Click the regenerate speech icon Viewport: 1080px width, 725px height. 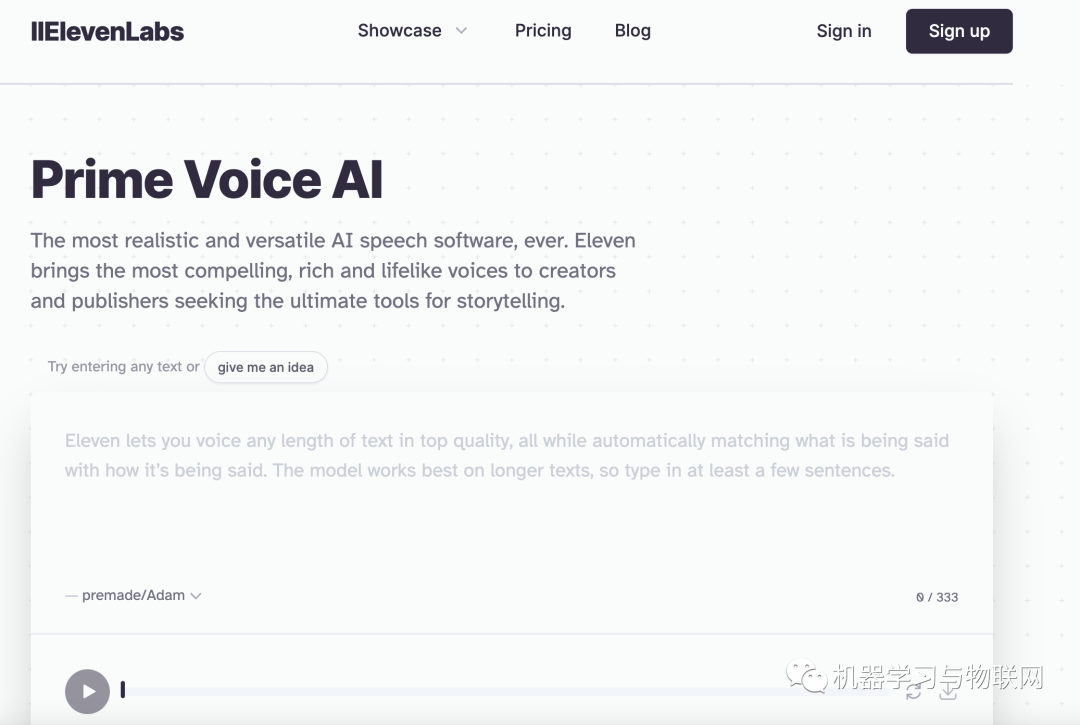pos(914,691)
